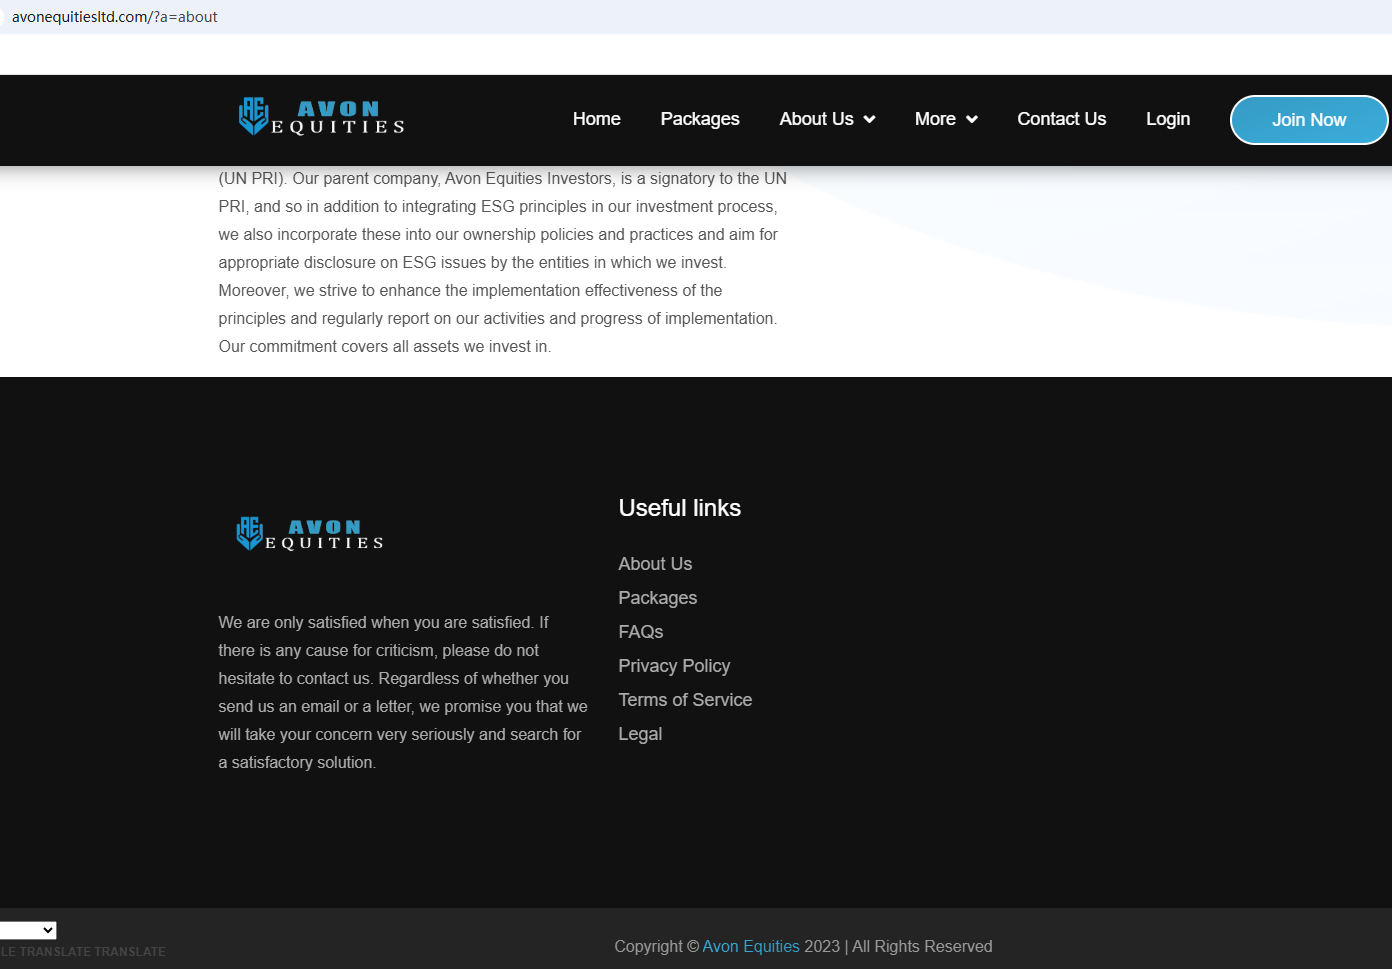This screenshot has width=1392, height=969.
Task: Open the Terms of Service link
Action: pos(685,700)
